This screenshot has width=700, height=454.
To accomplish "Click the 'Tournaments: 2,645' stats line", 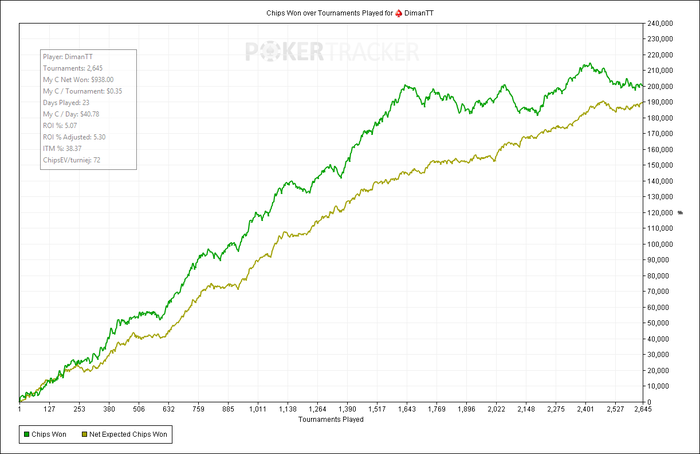I will click(73, 68).
